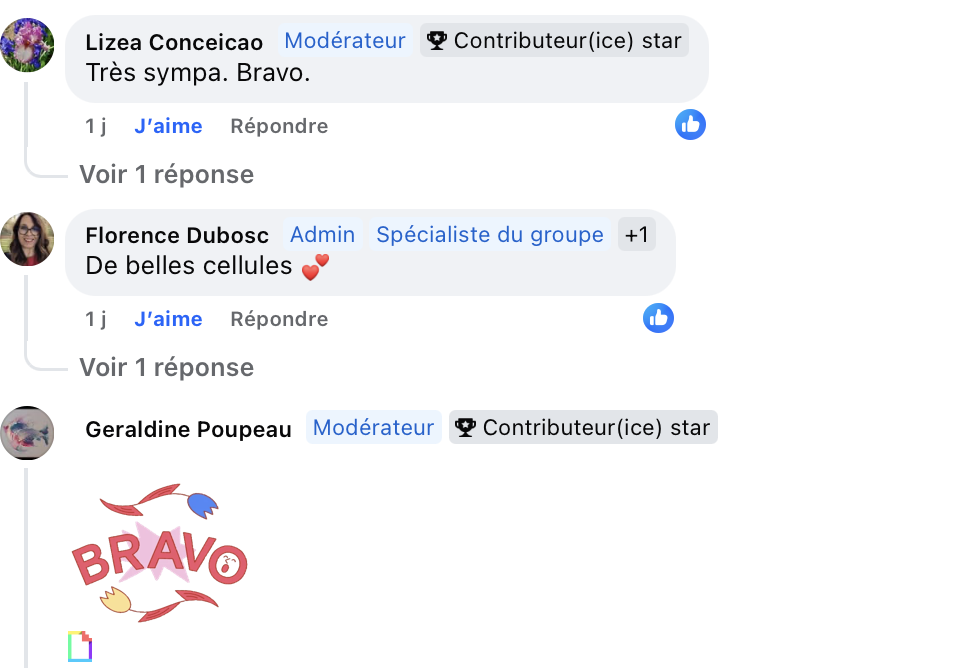The height and width of the screenshot is (668, 964).
Task: Open the BRAVO animated sticker
Action: tap(160, 552)
